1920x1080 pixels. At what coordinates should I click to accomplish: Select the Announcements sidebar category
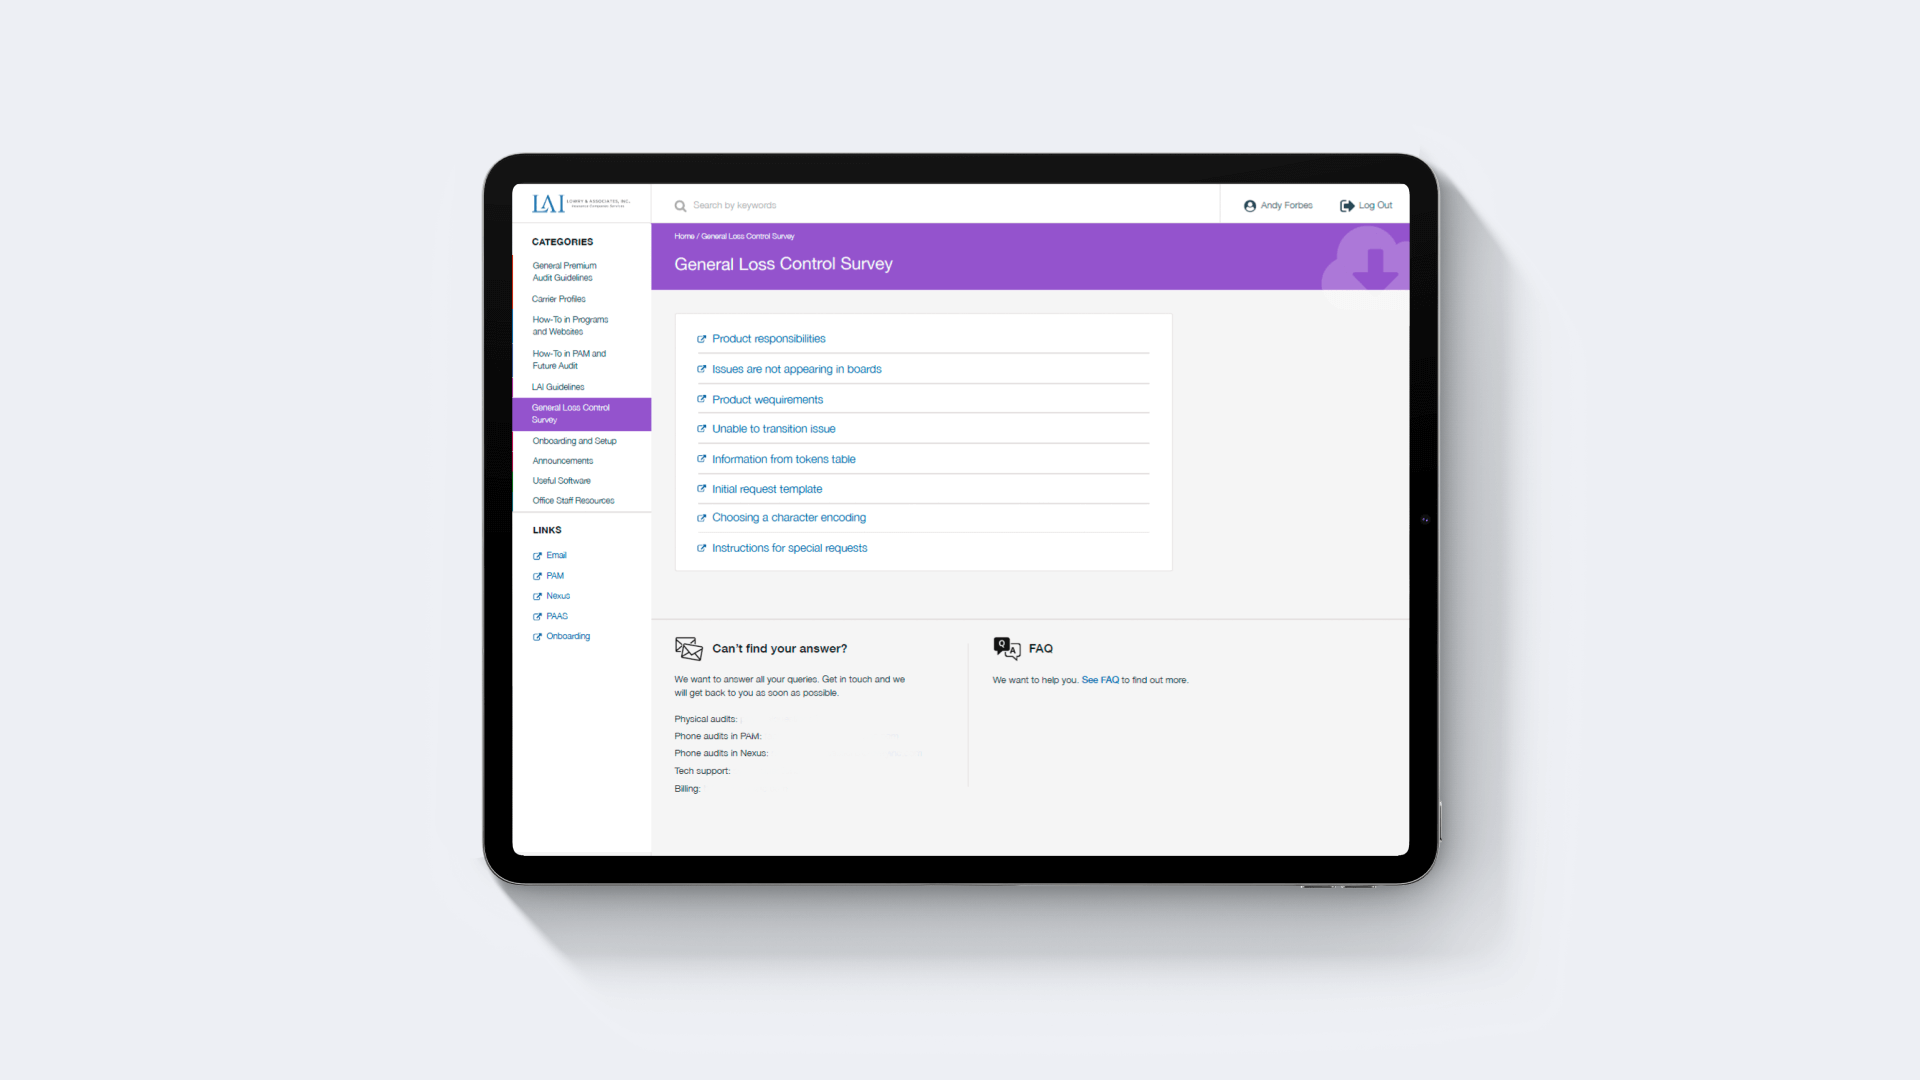coord(563,460)
